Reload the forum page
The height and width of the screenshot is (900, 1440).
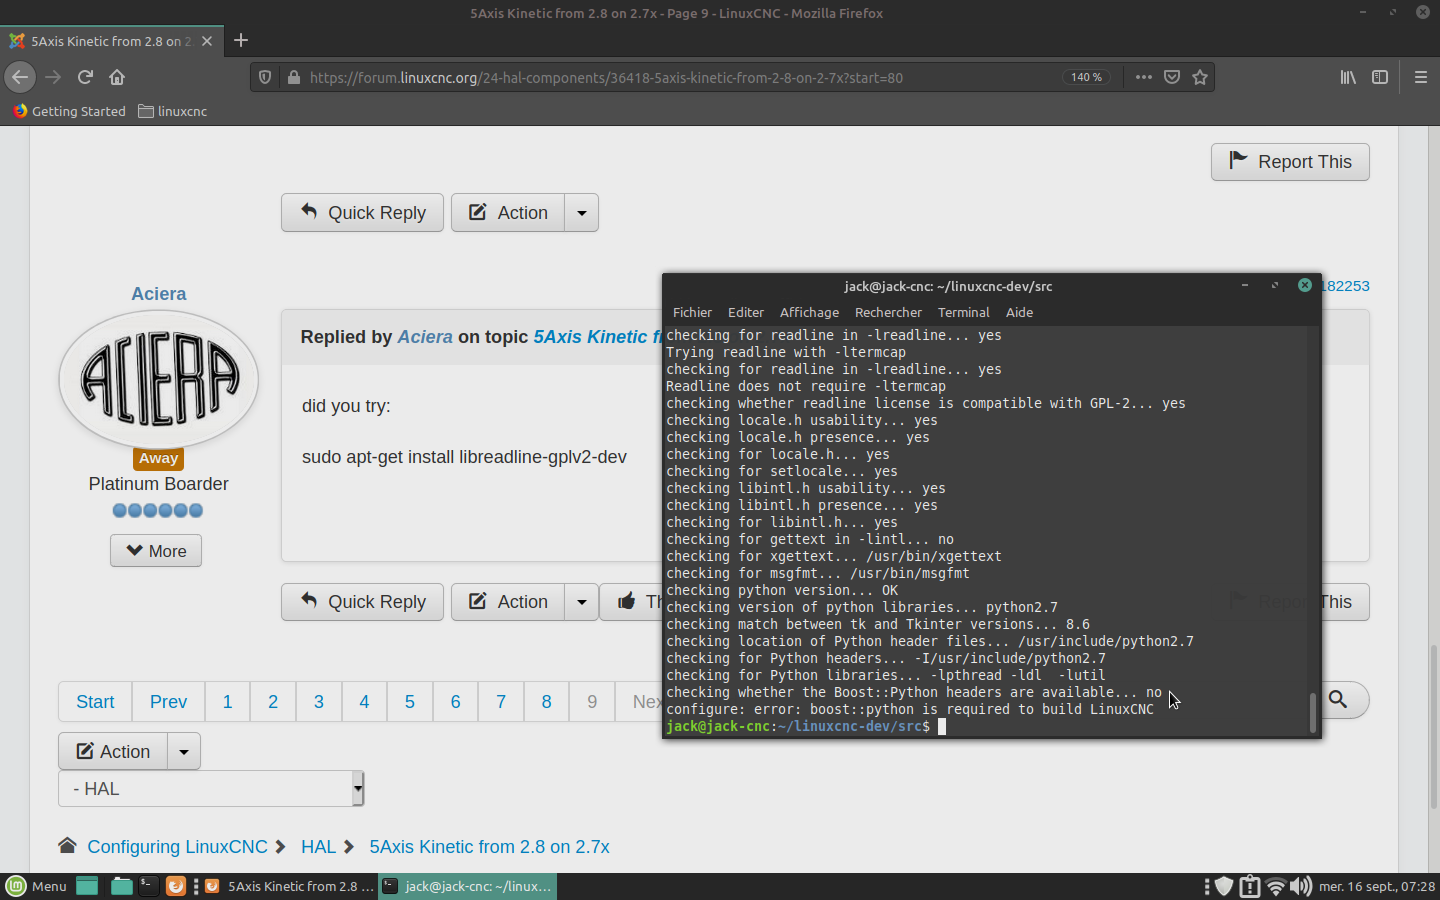tap(85, 77)
